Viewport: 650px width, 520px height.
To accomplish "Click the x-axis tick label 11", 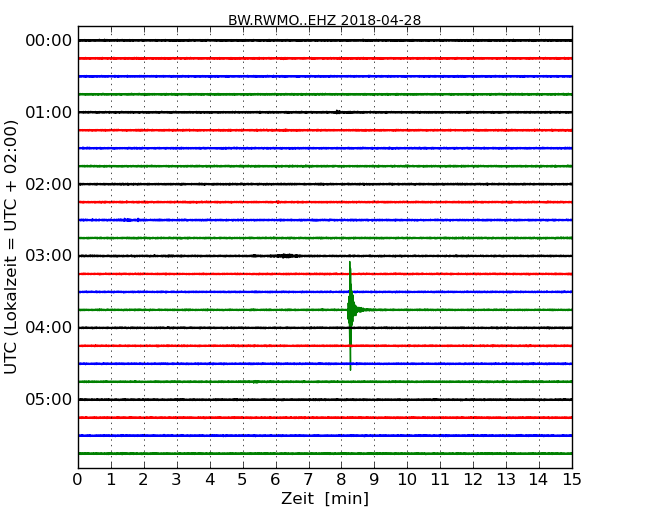I will point(440,480).
